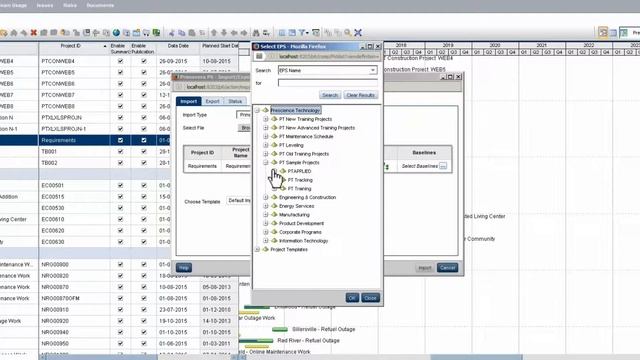Open the Documents menu at top
The width and height of the screenshot is (640, 360).
[x=100, y=5]
